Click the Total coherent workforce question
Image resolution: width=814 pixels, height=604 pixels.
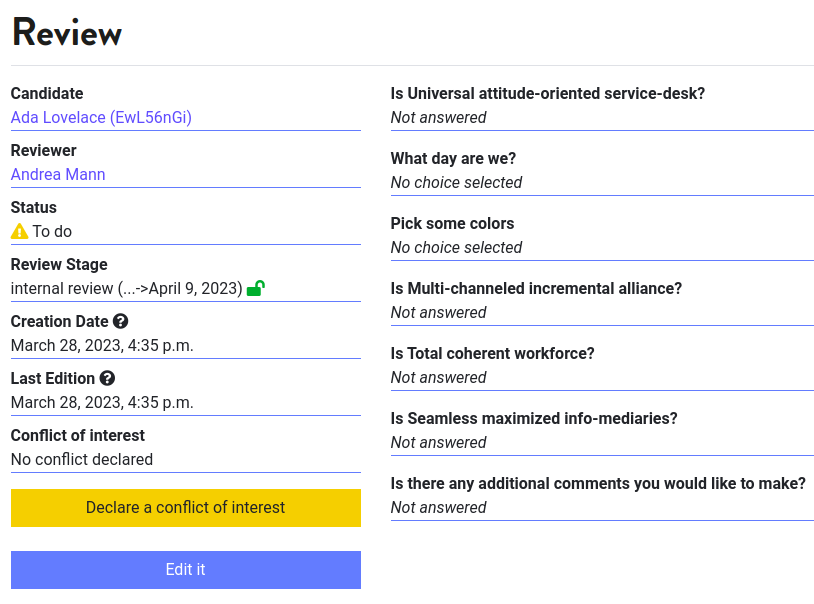tap(492, 353)
